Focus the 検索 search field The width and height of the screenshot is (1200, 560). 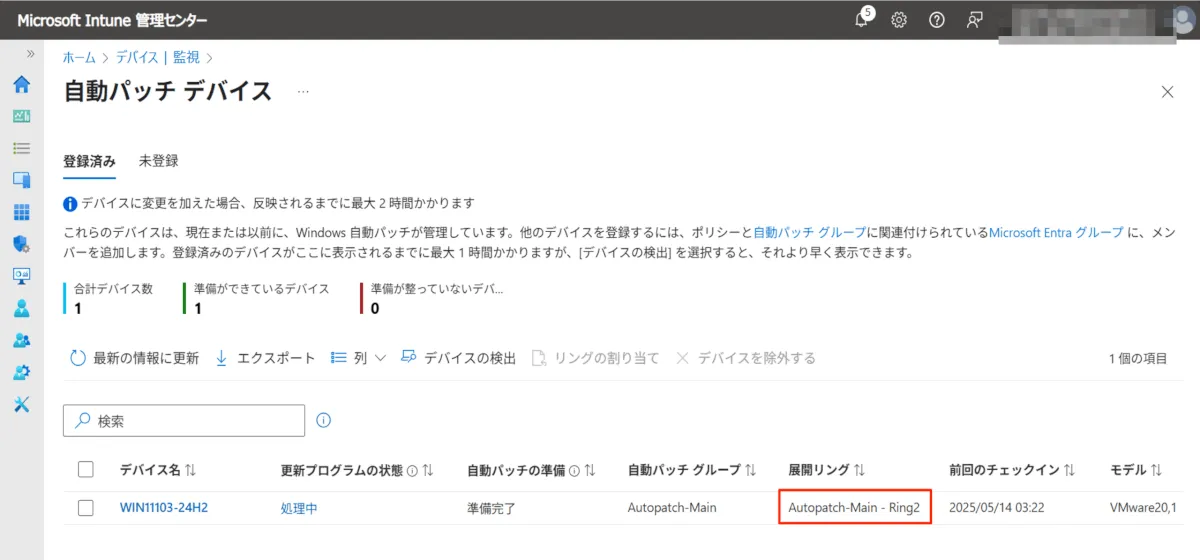(184, 421)
